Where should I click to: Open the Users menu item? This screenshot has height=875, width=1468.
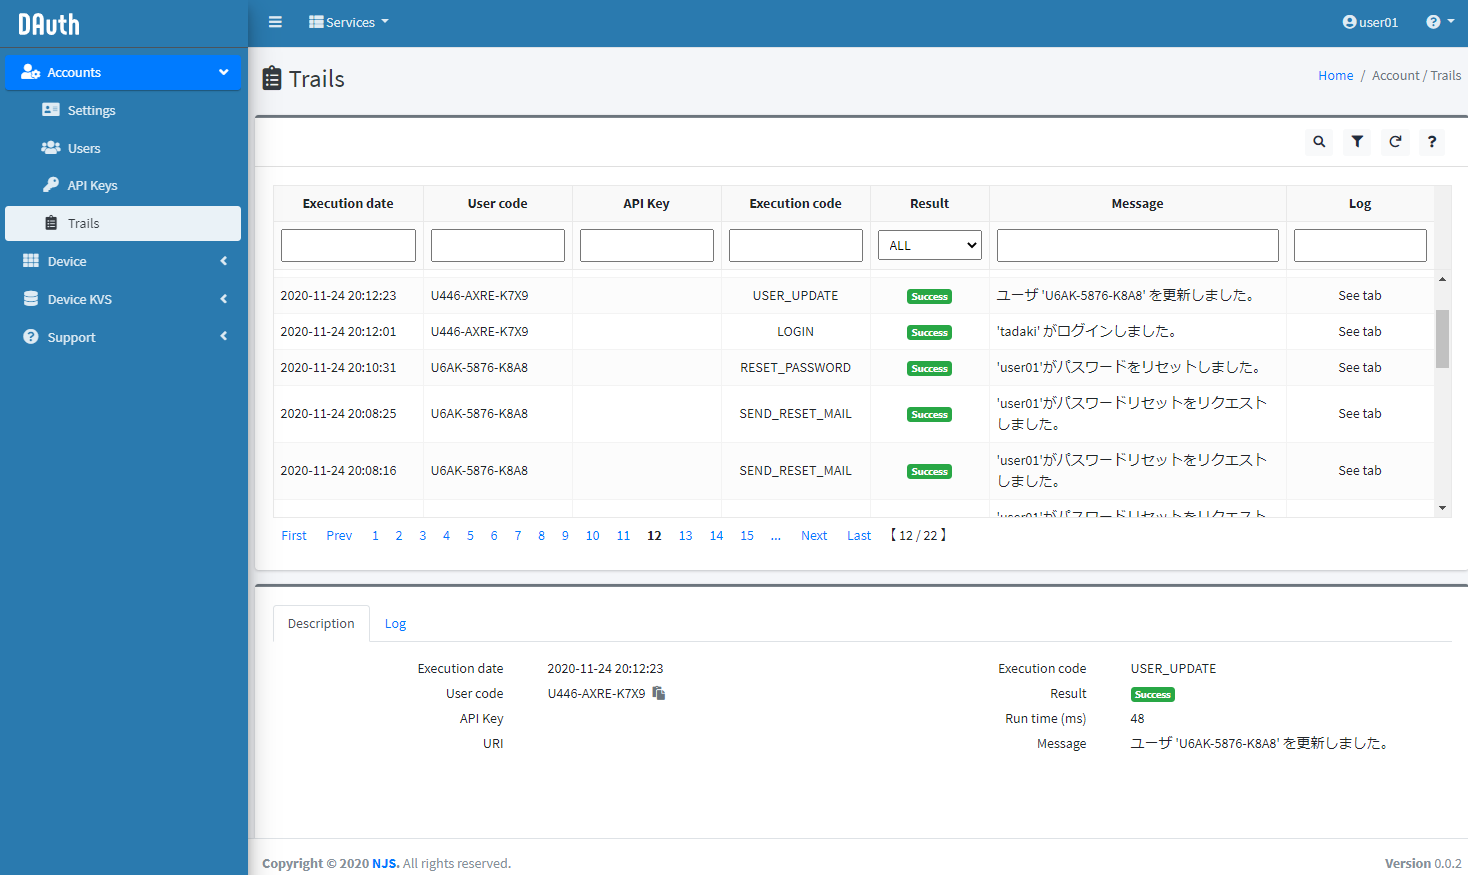pyautogui.click(x=123, y=148)
